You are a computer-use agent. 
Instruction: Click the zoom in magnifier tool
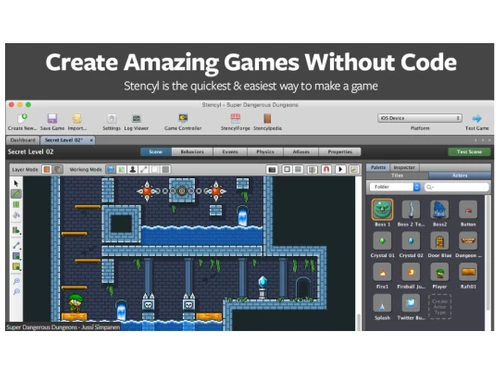point(16,281)
